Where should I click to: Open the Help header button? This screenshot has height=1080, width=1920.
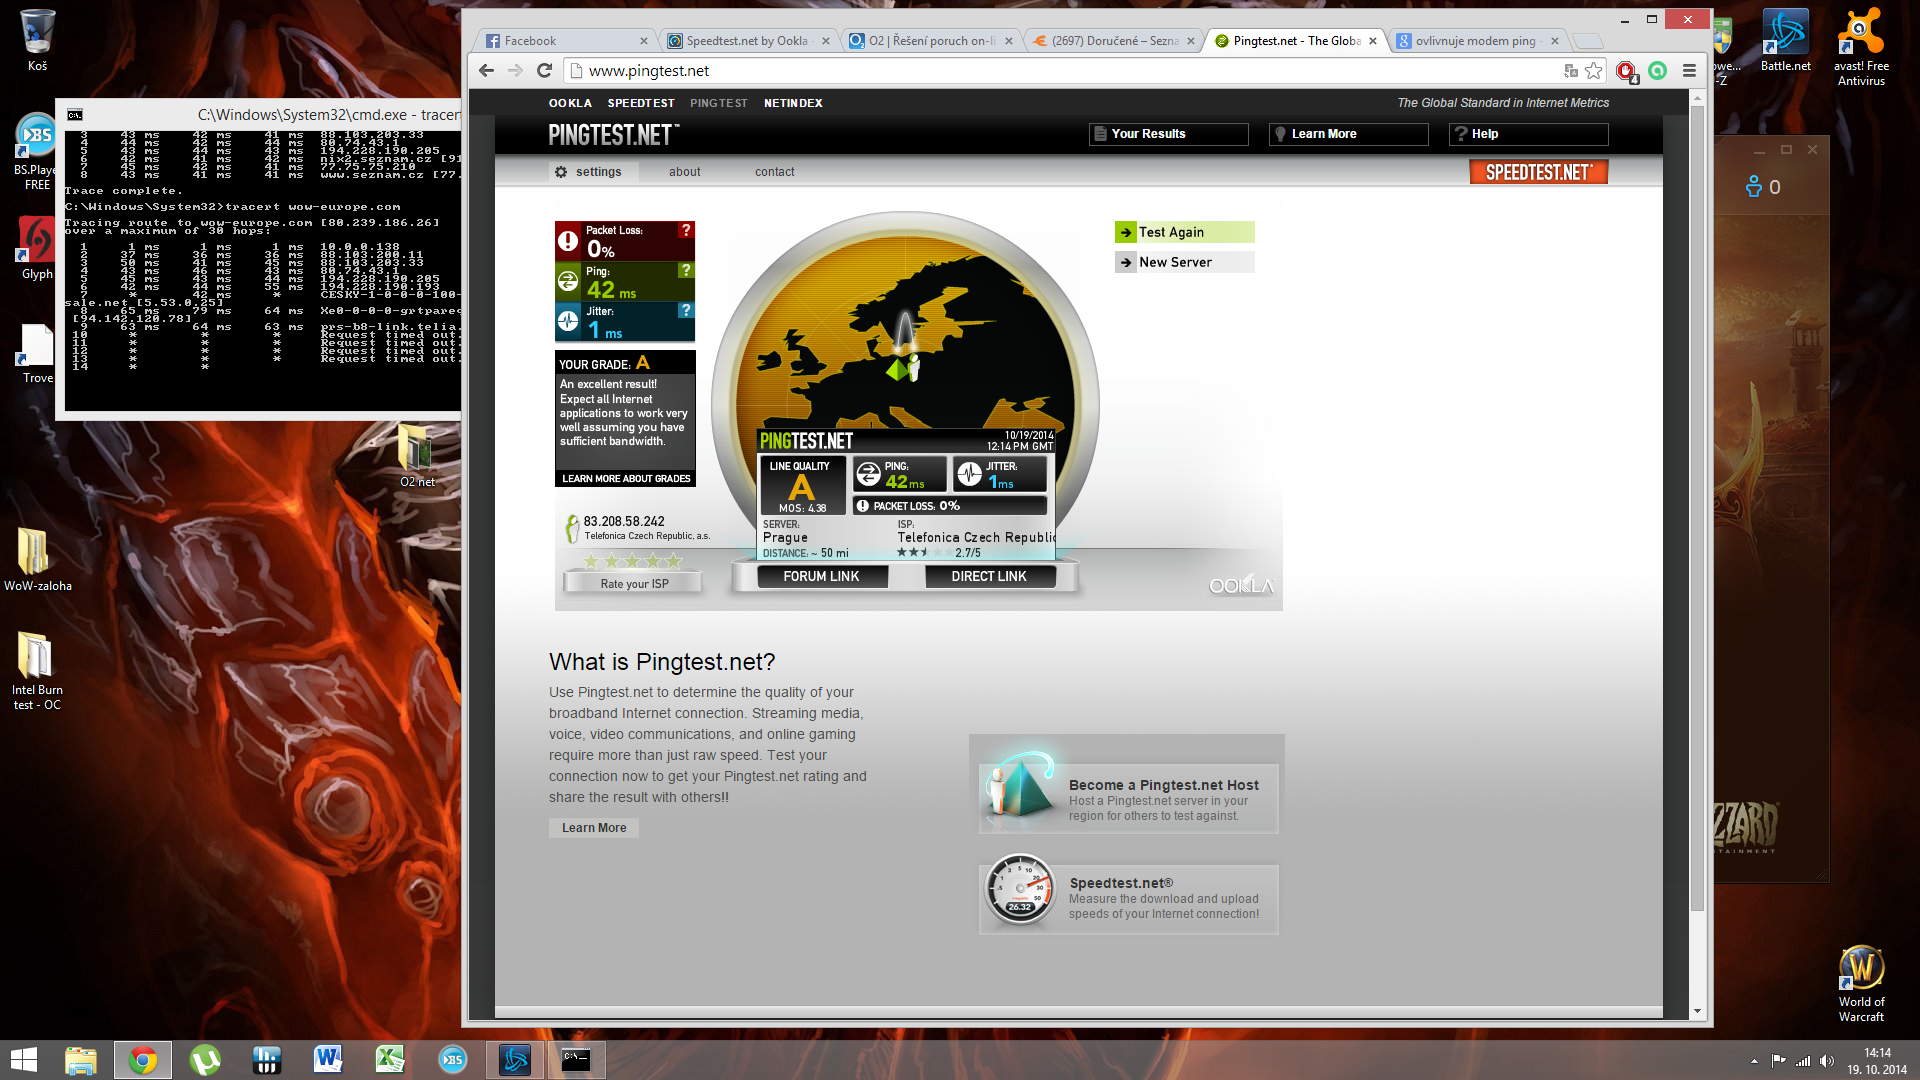[x=1528, y=134]
